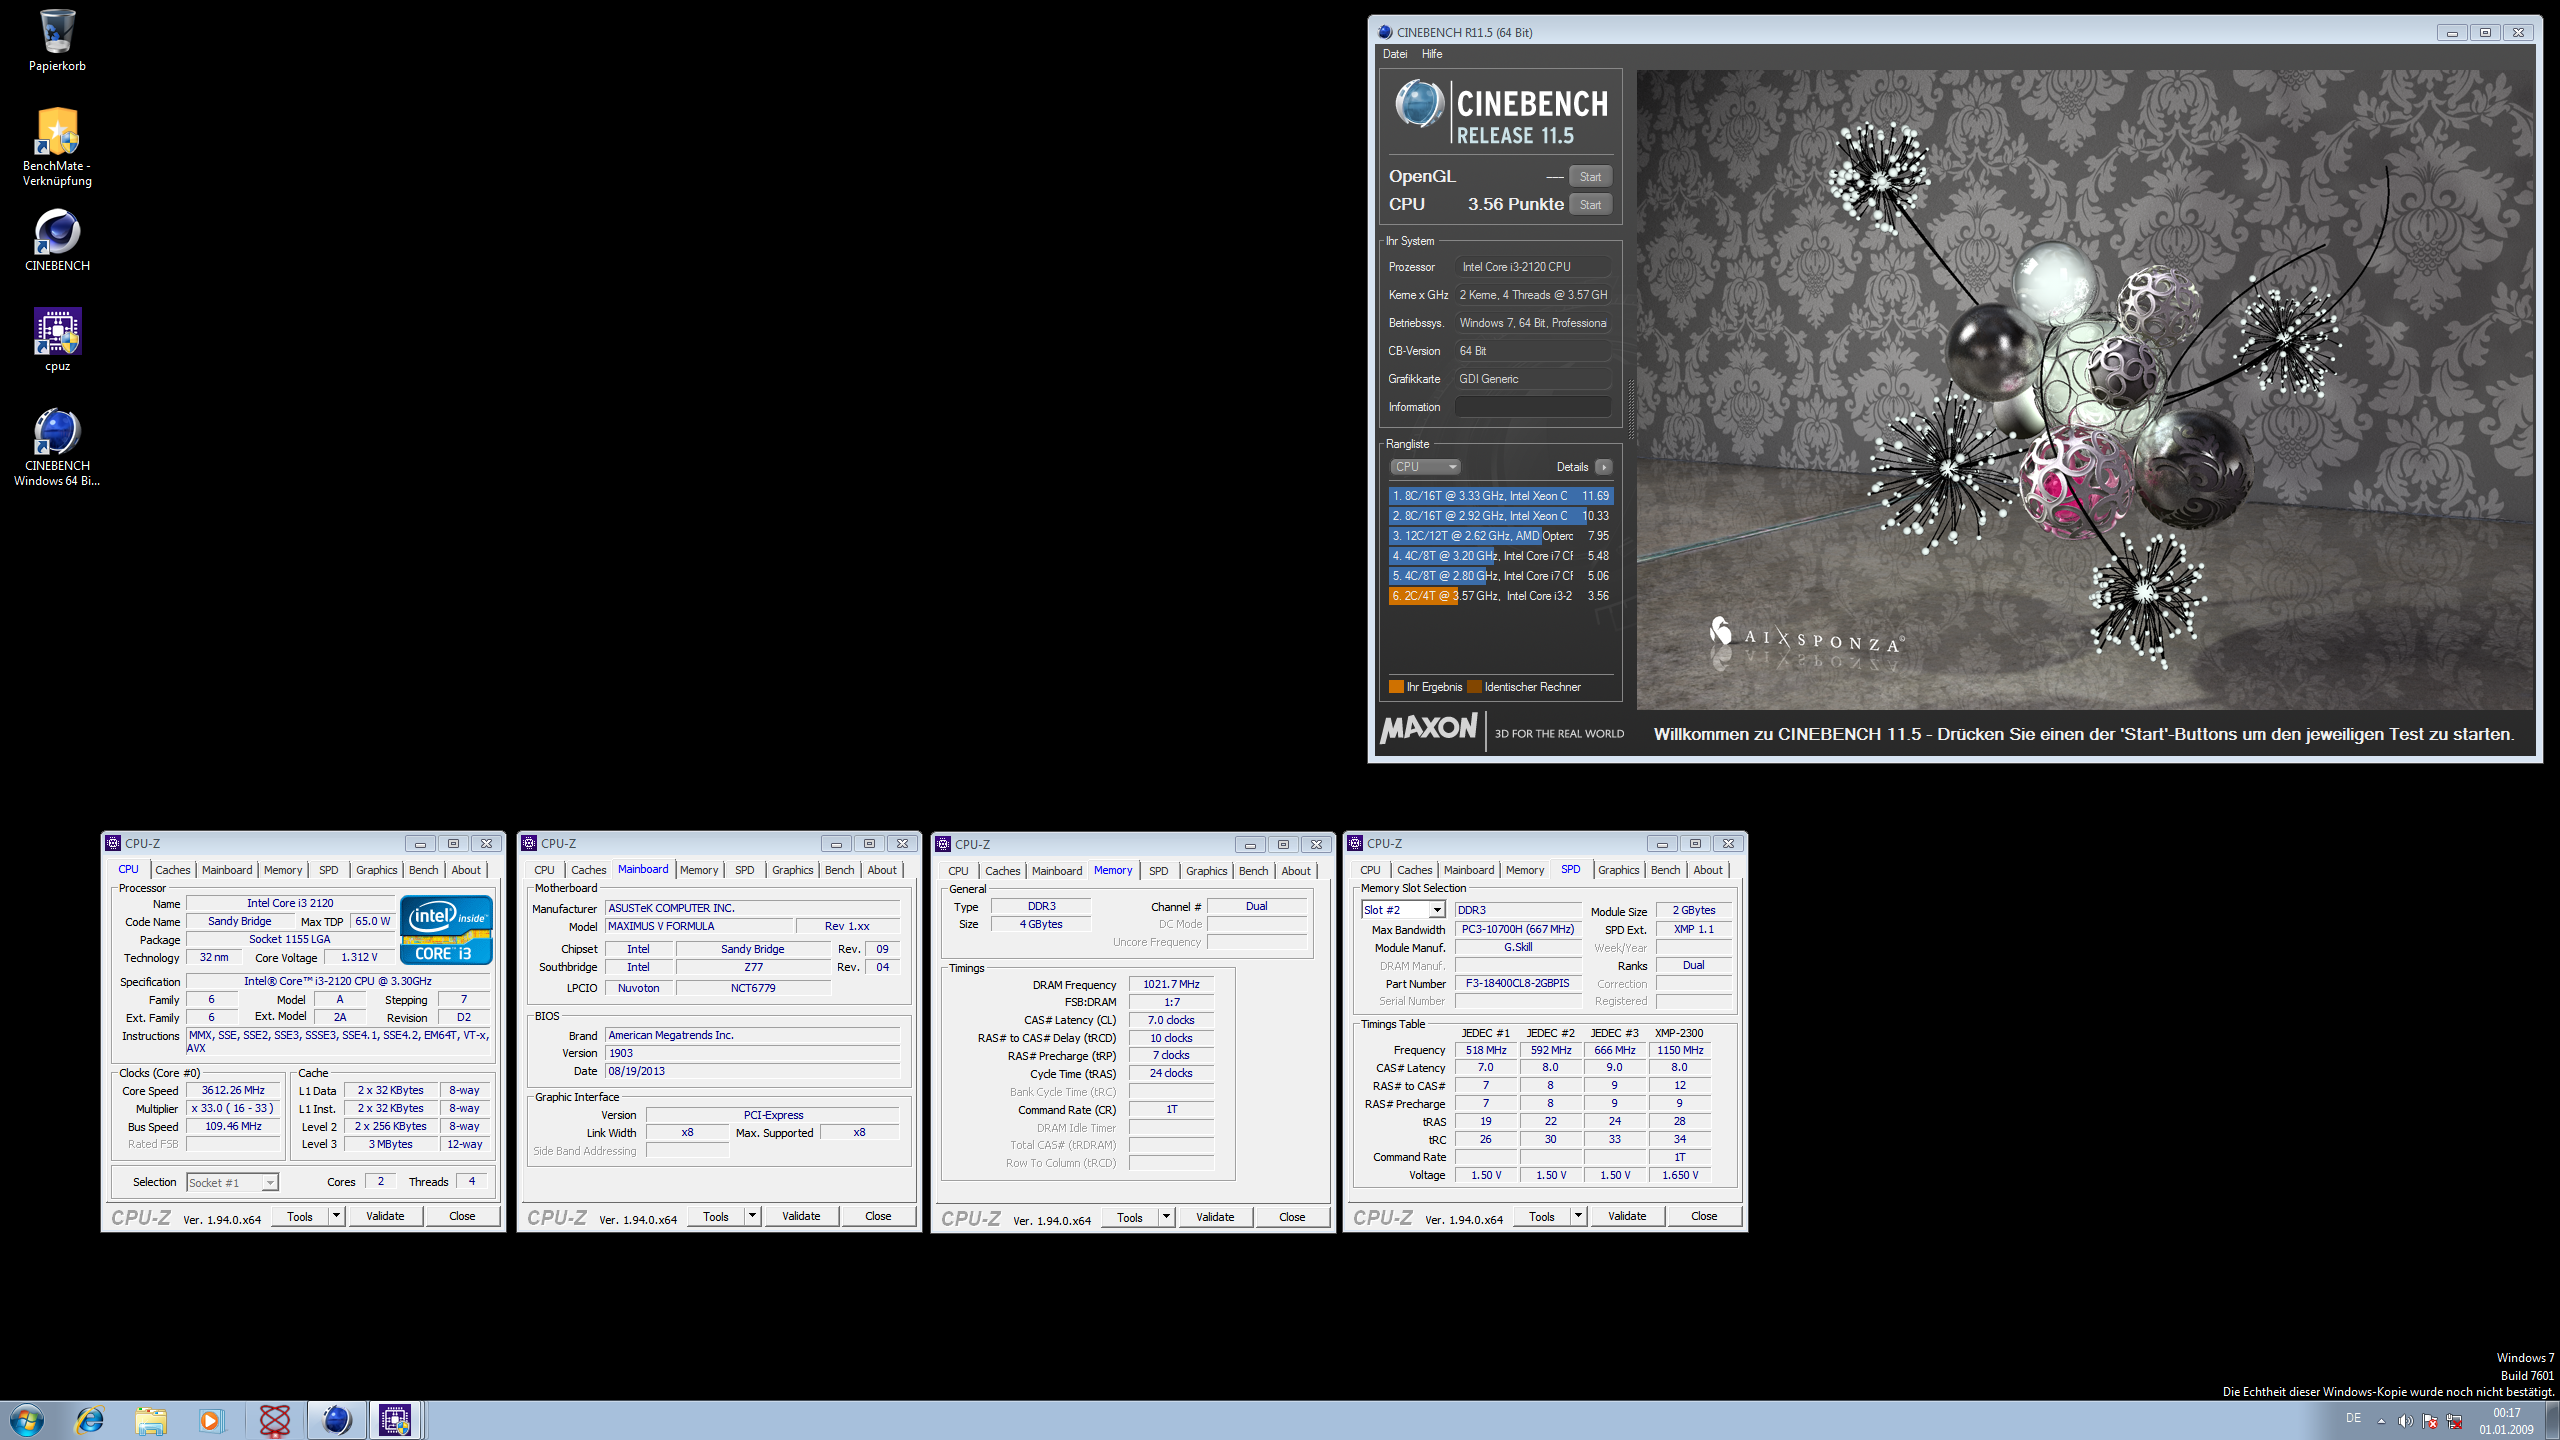
Task: Open the CPU ranking type dropdown
Action: tap(1426, 467)
